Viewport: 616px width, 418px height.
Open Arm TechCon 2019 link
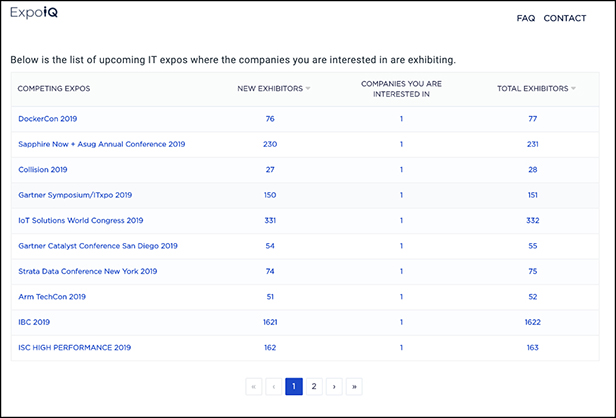[x=52, y=297]
